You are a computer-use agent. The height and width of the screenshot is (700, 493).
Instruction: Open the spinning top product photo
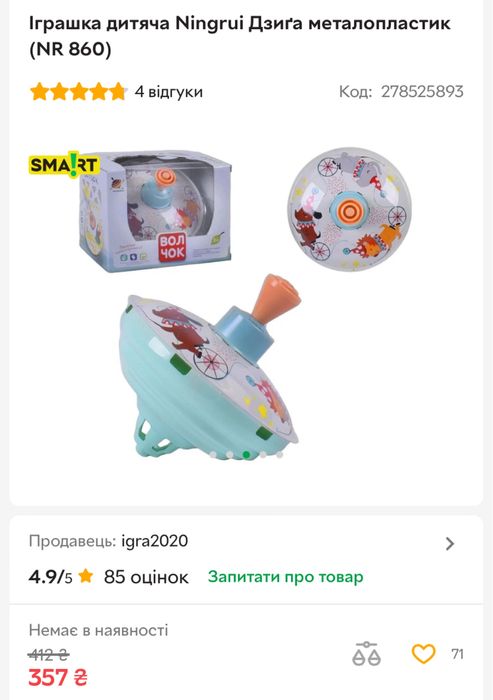tap(246, 304)
